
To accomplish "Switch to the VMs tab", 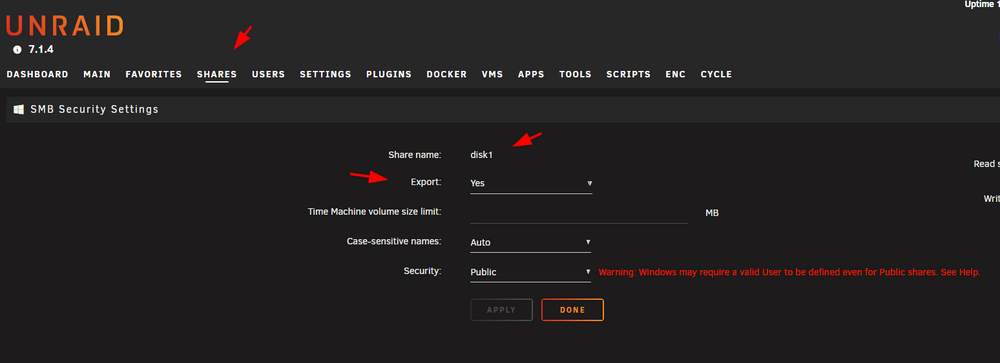I will [492, 74].
